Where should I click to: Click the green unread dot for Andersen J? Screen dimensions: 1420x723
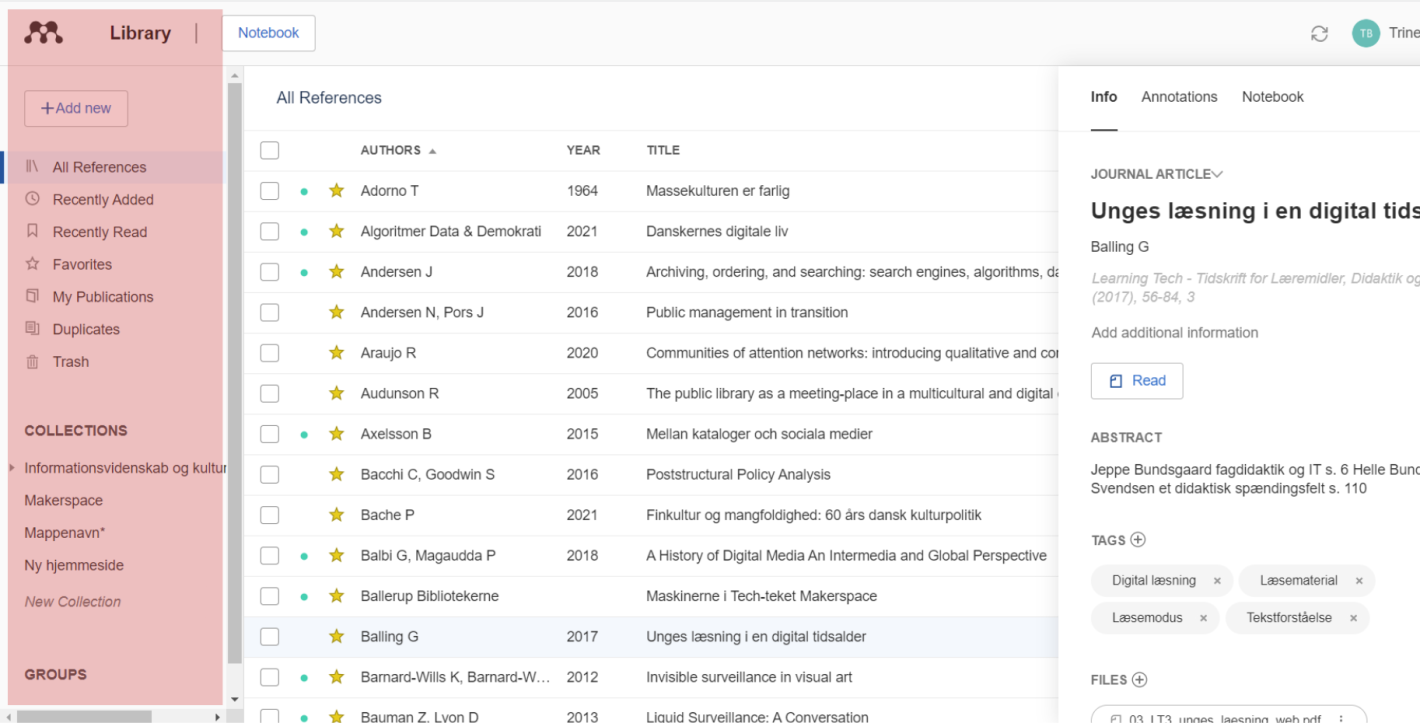click(304, 272)
